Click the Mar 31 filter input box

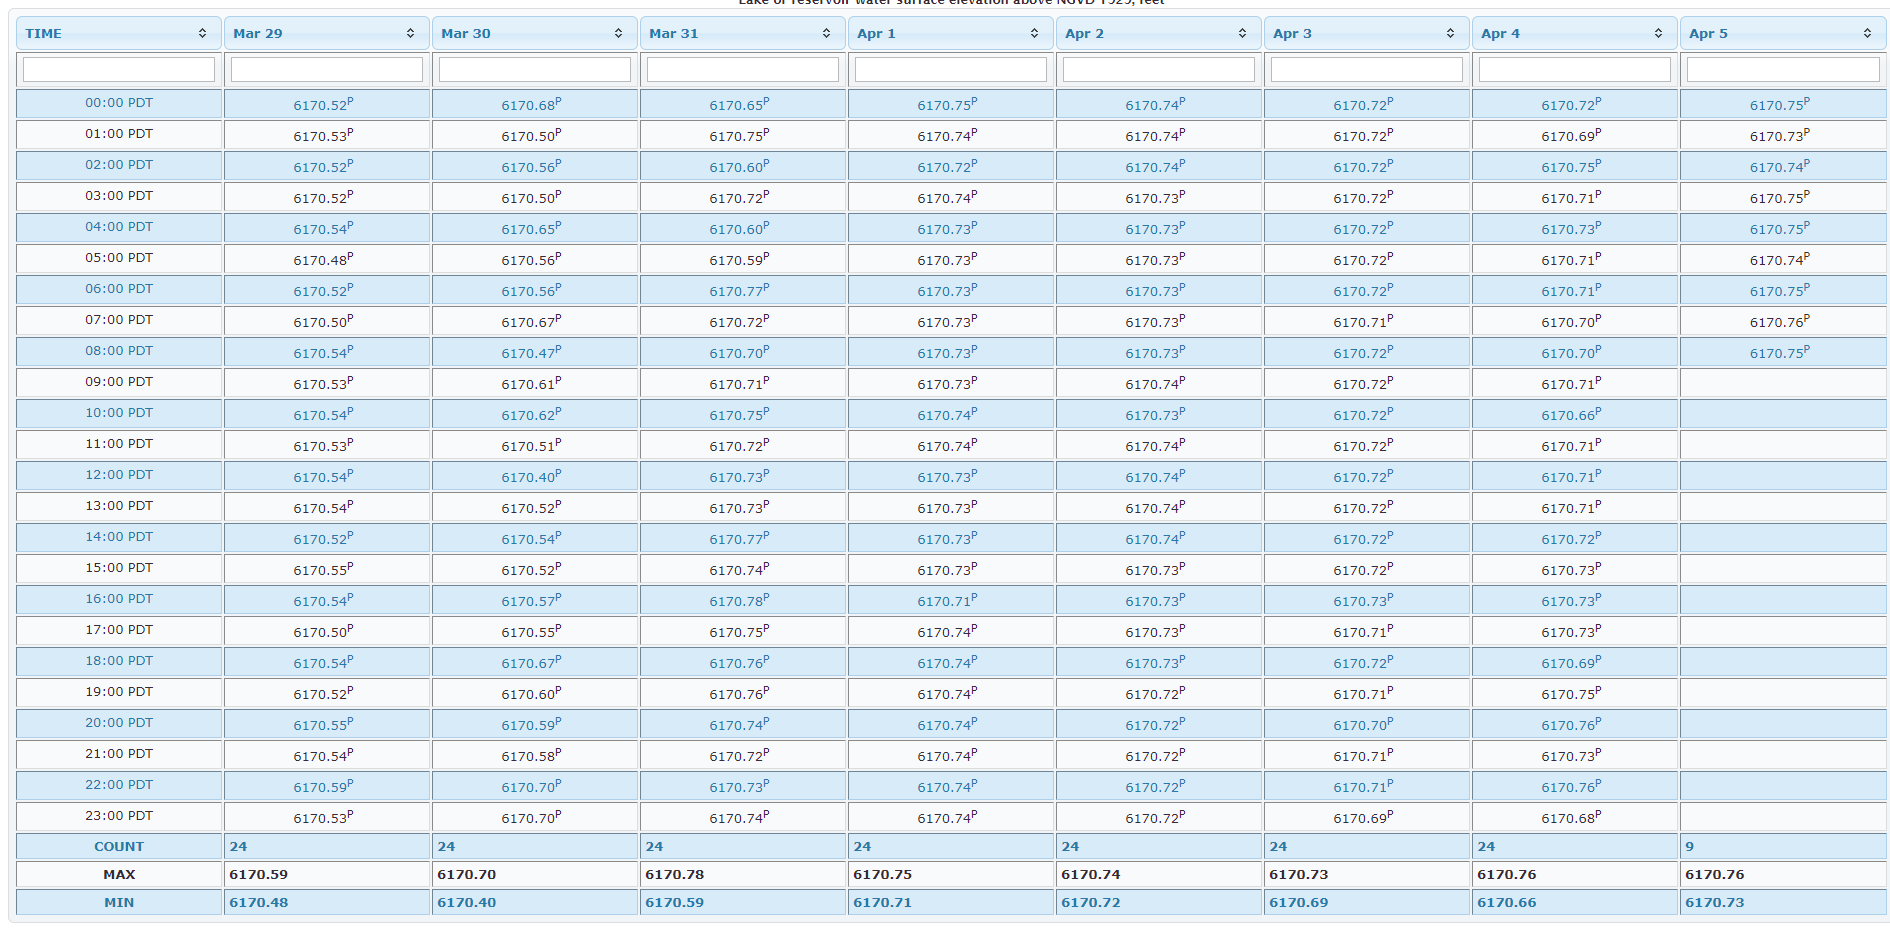[x=743, y=69]
